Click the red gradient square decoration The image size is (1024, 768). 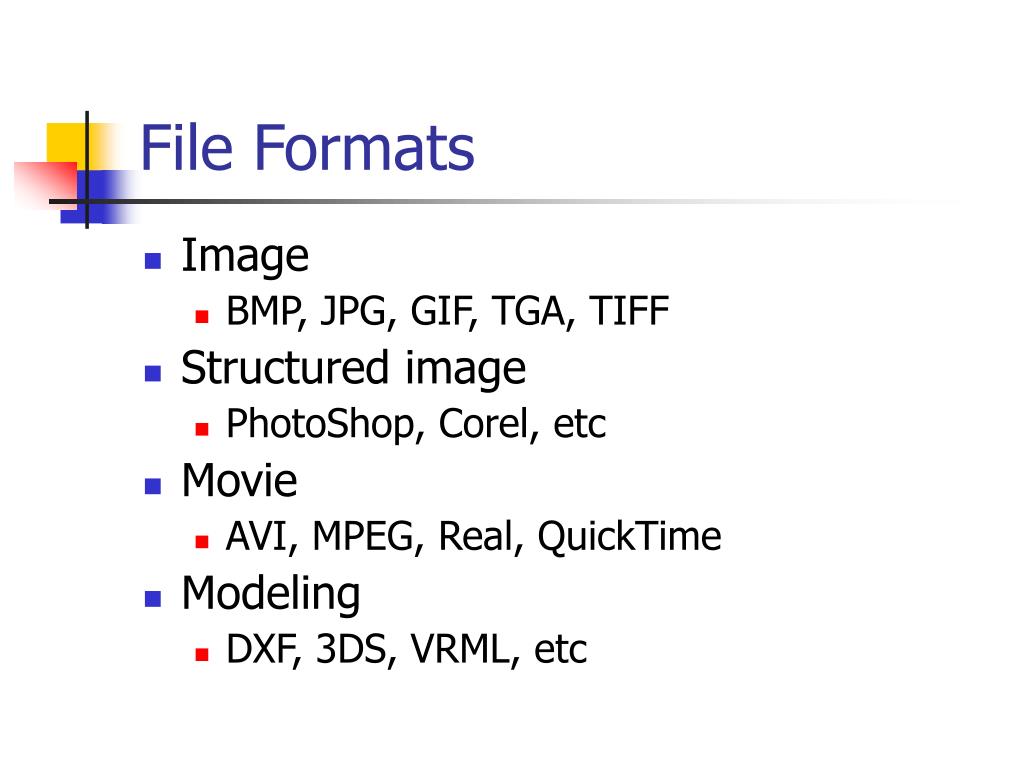coord(46,186)
